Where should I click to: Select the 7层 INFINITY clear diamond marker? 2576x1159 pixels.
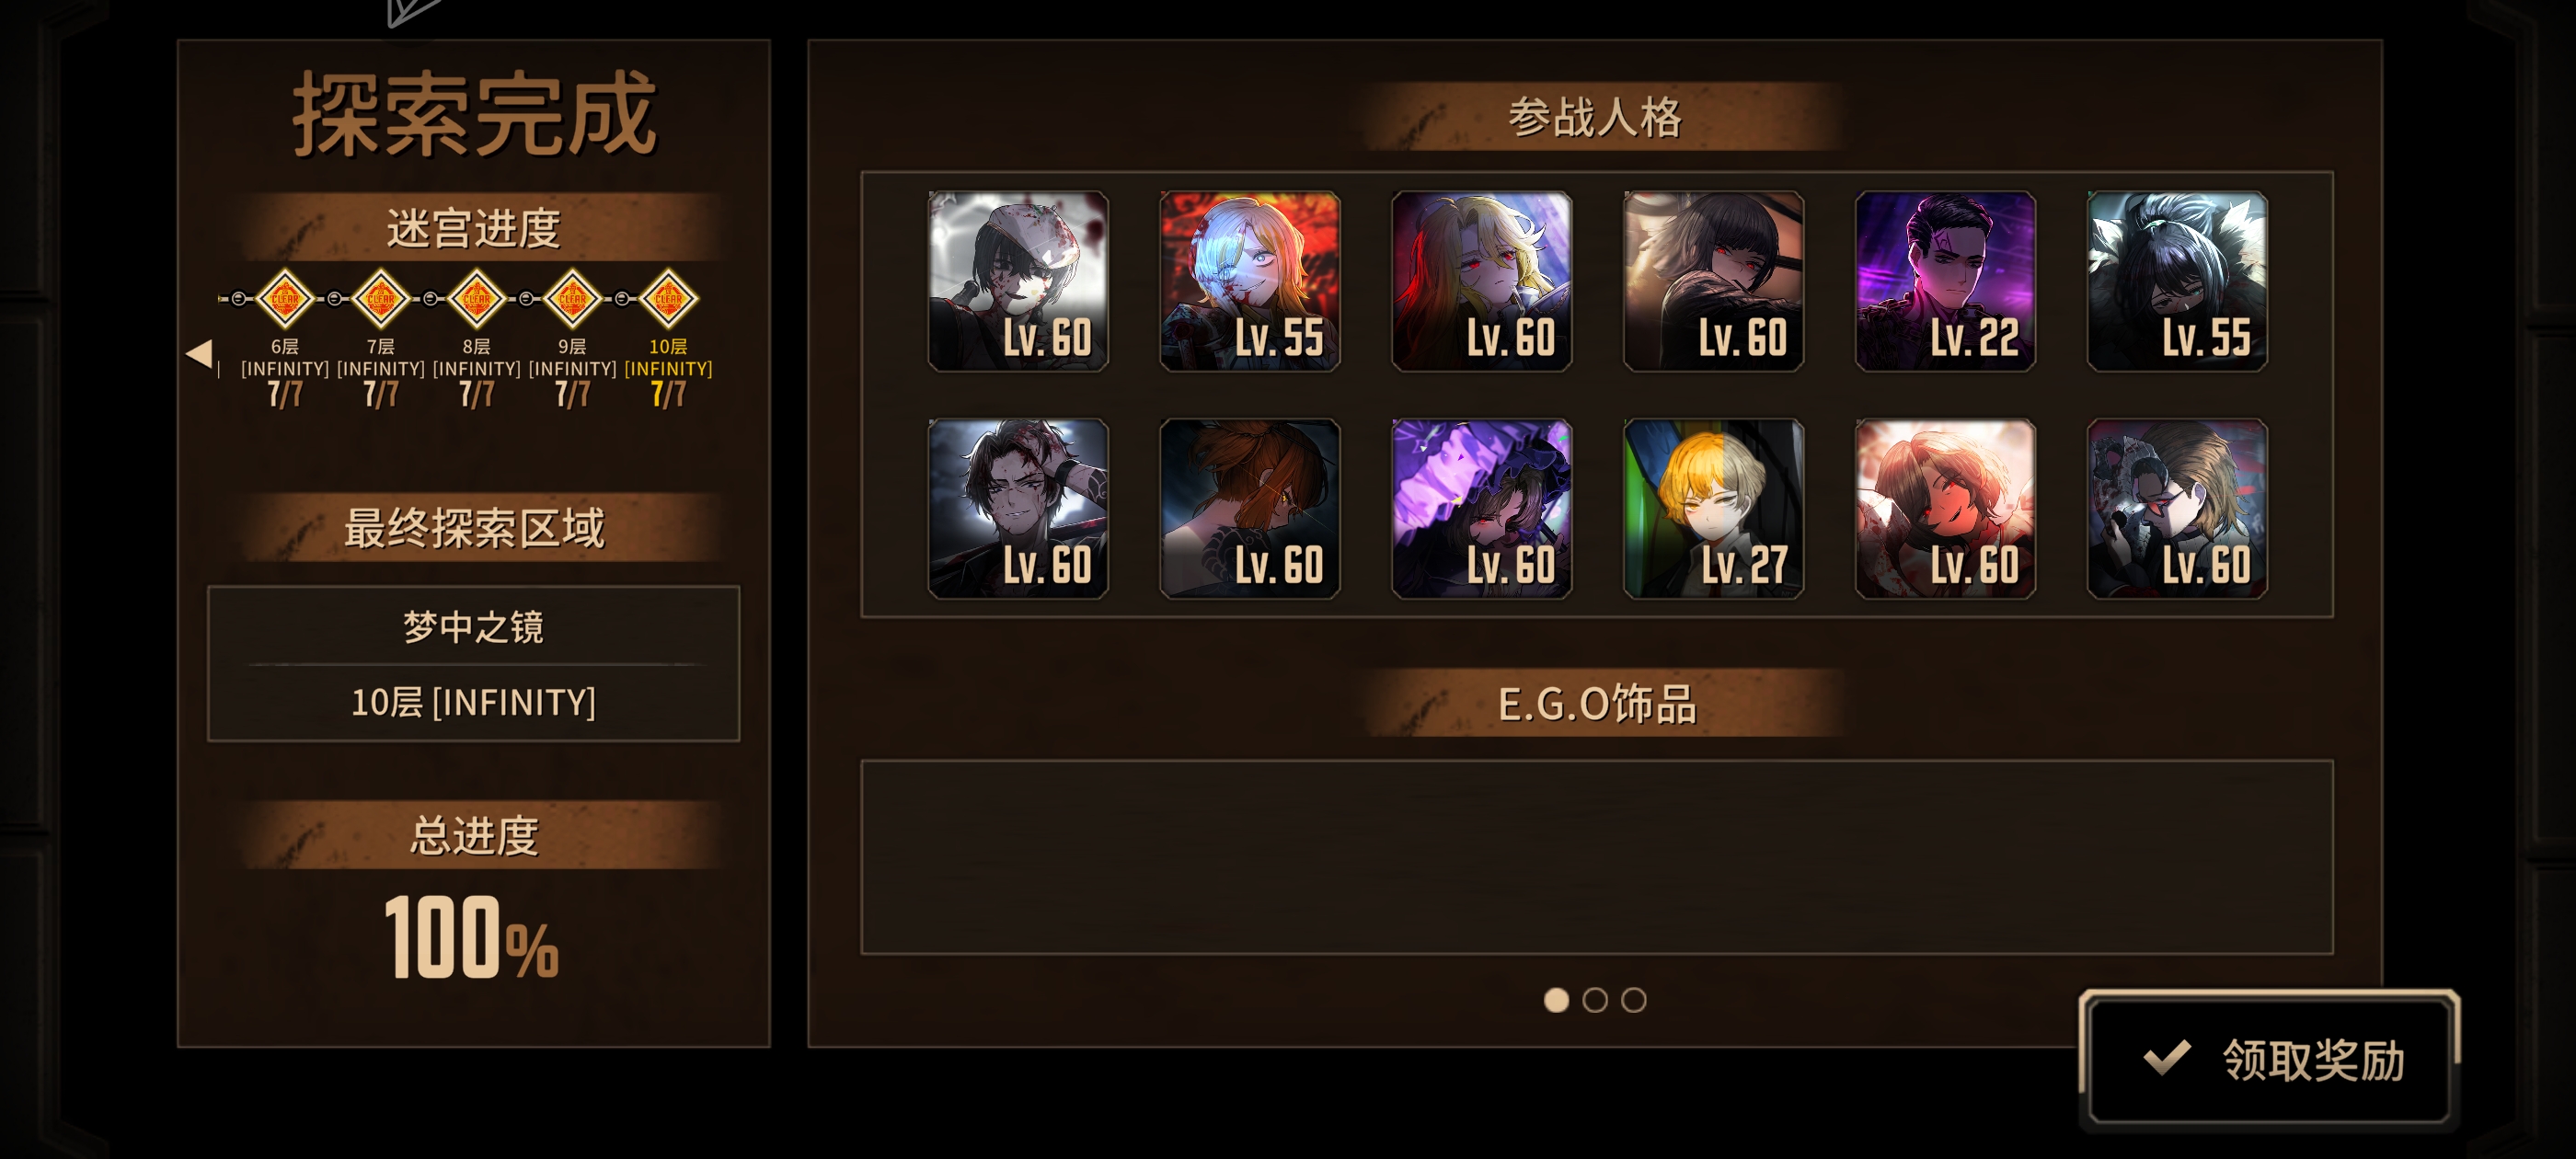pos(381,298)
